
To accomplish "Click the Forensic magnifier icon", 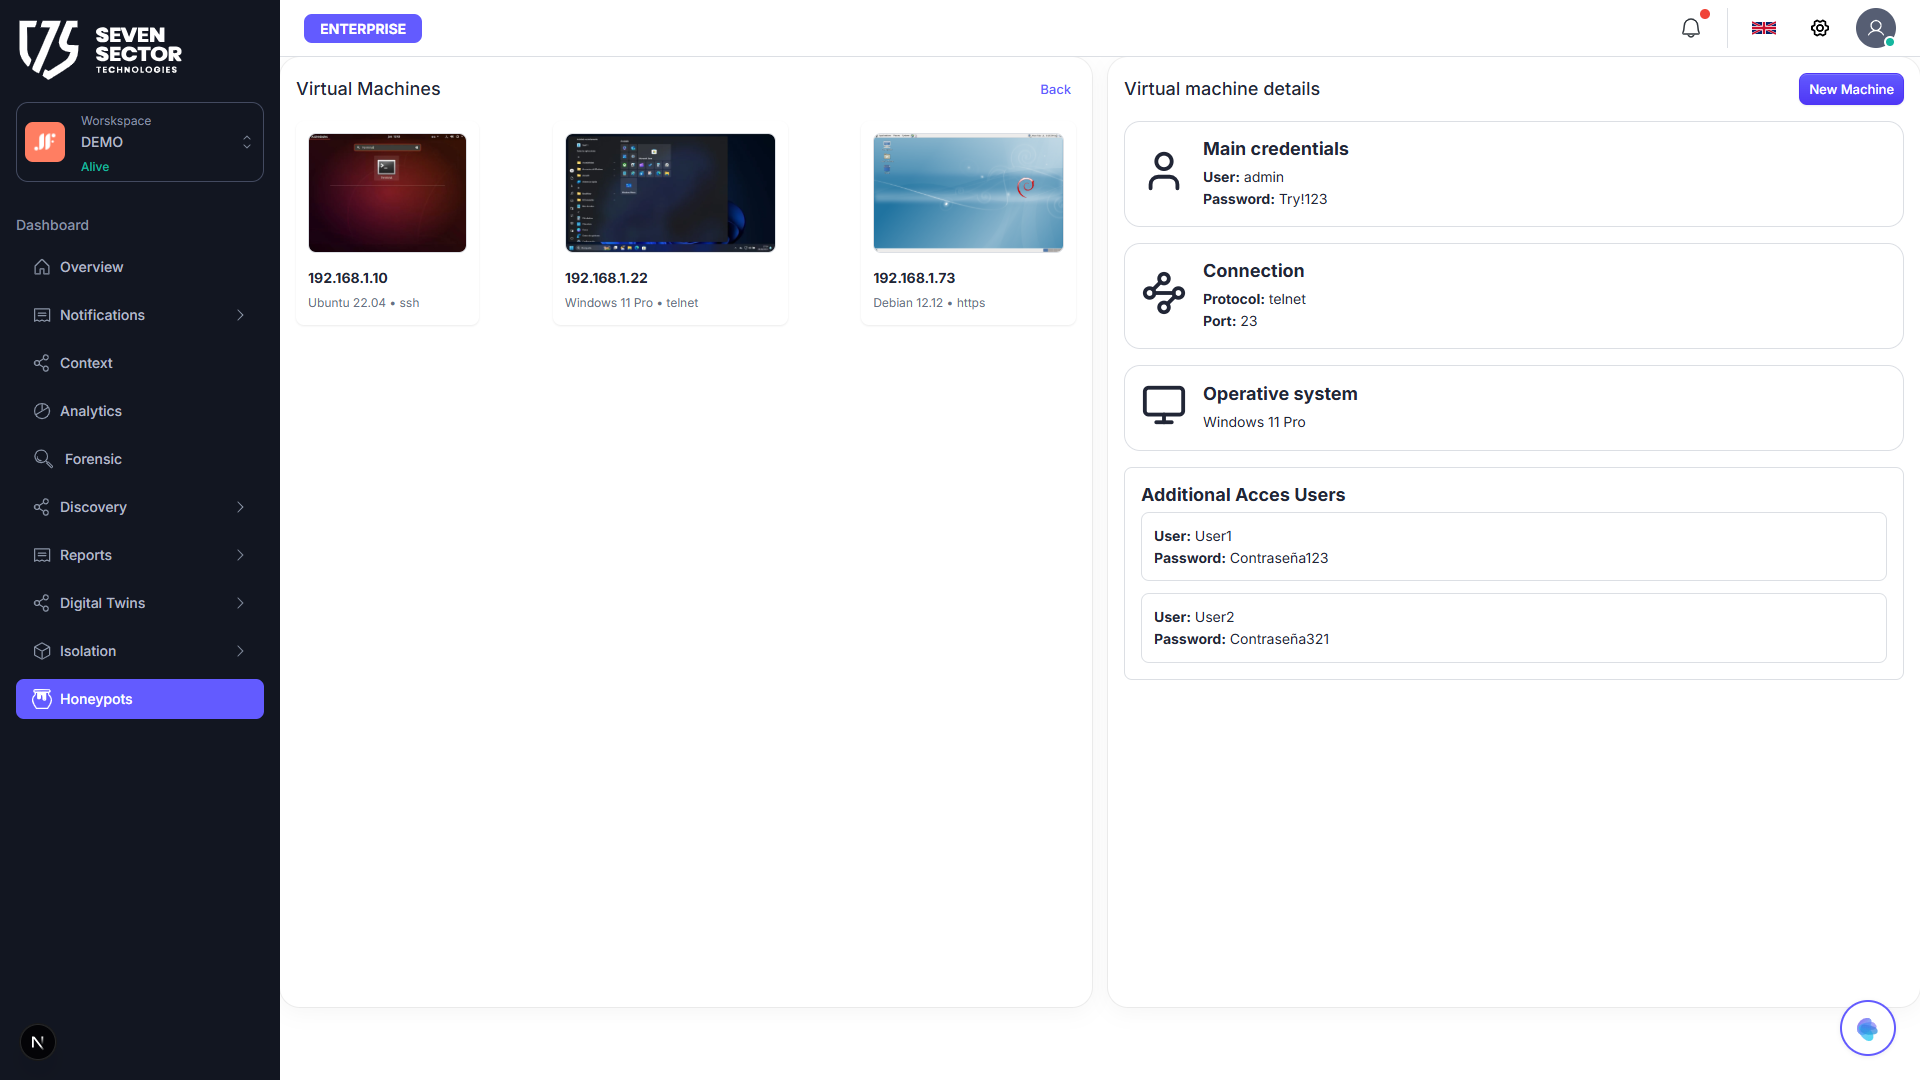I will tap(43, 459).
